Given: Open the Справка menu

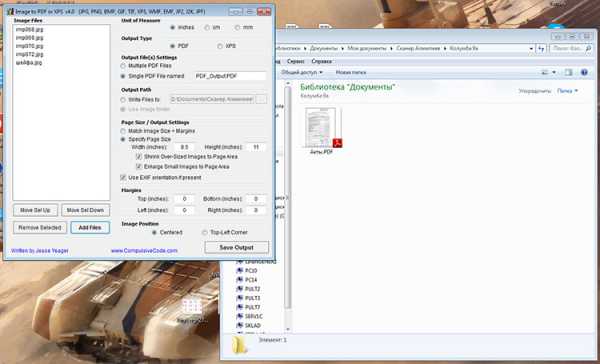Looking at the screenshot, I should [x=321, y=61].
